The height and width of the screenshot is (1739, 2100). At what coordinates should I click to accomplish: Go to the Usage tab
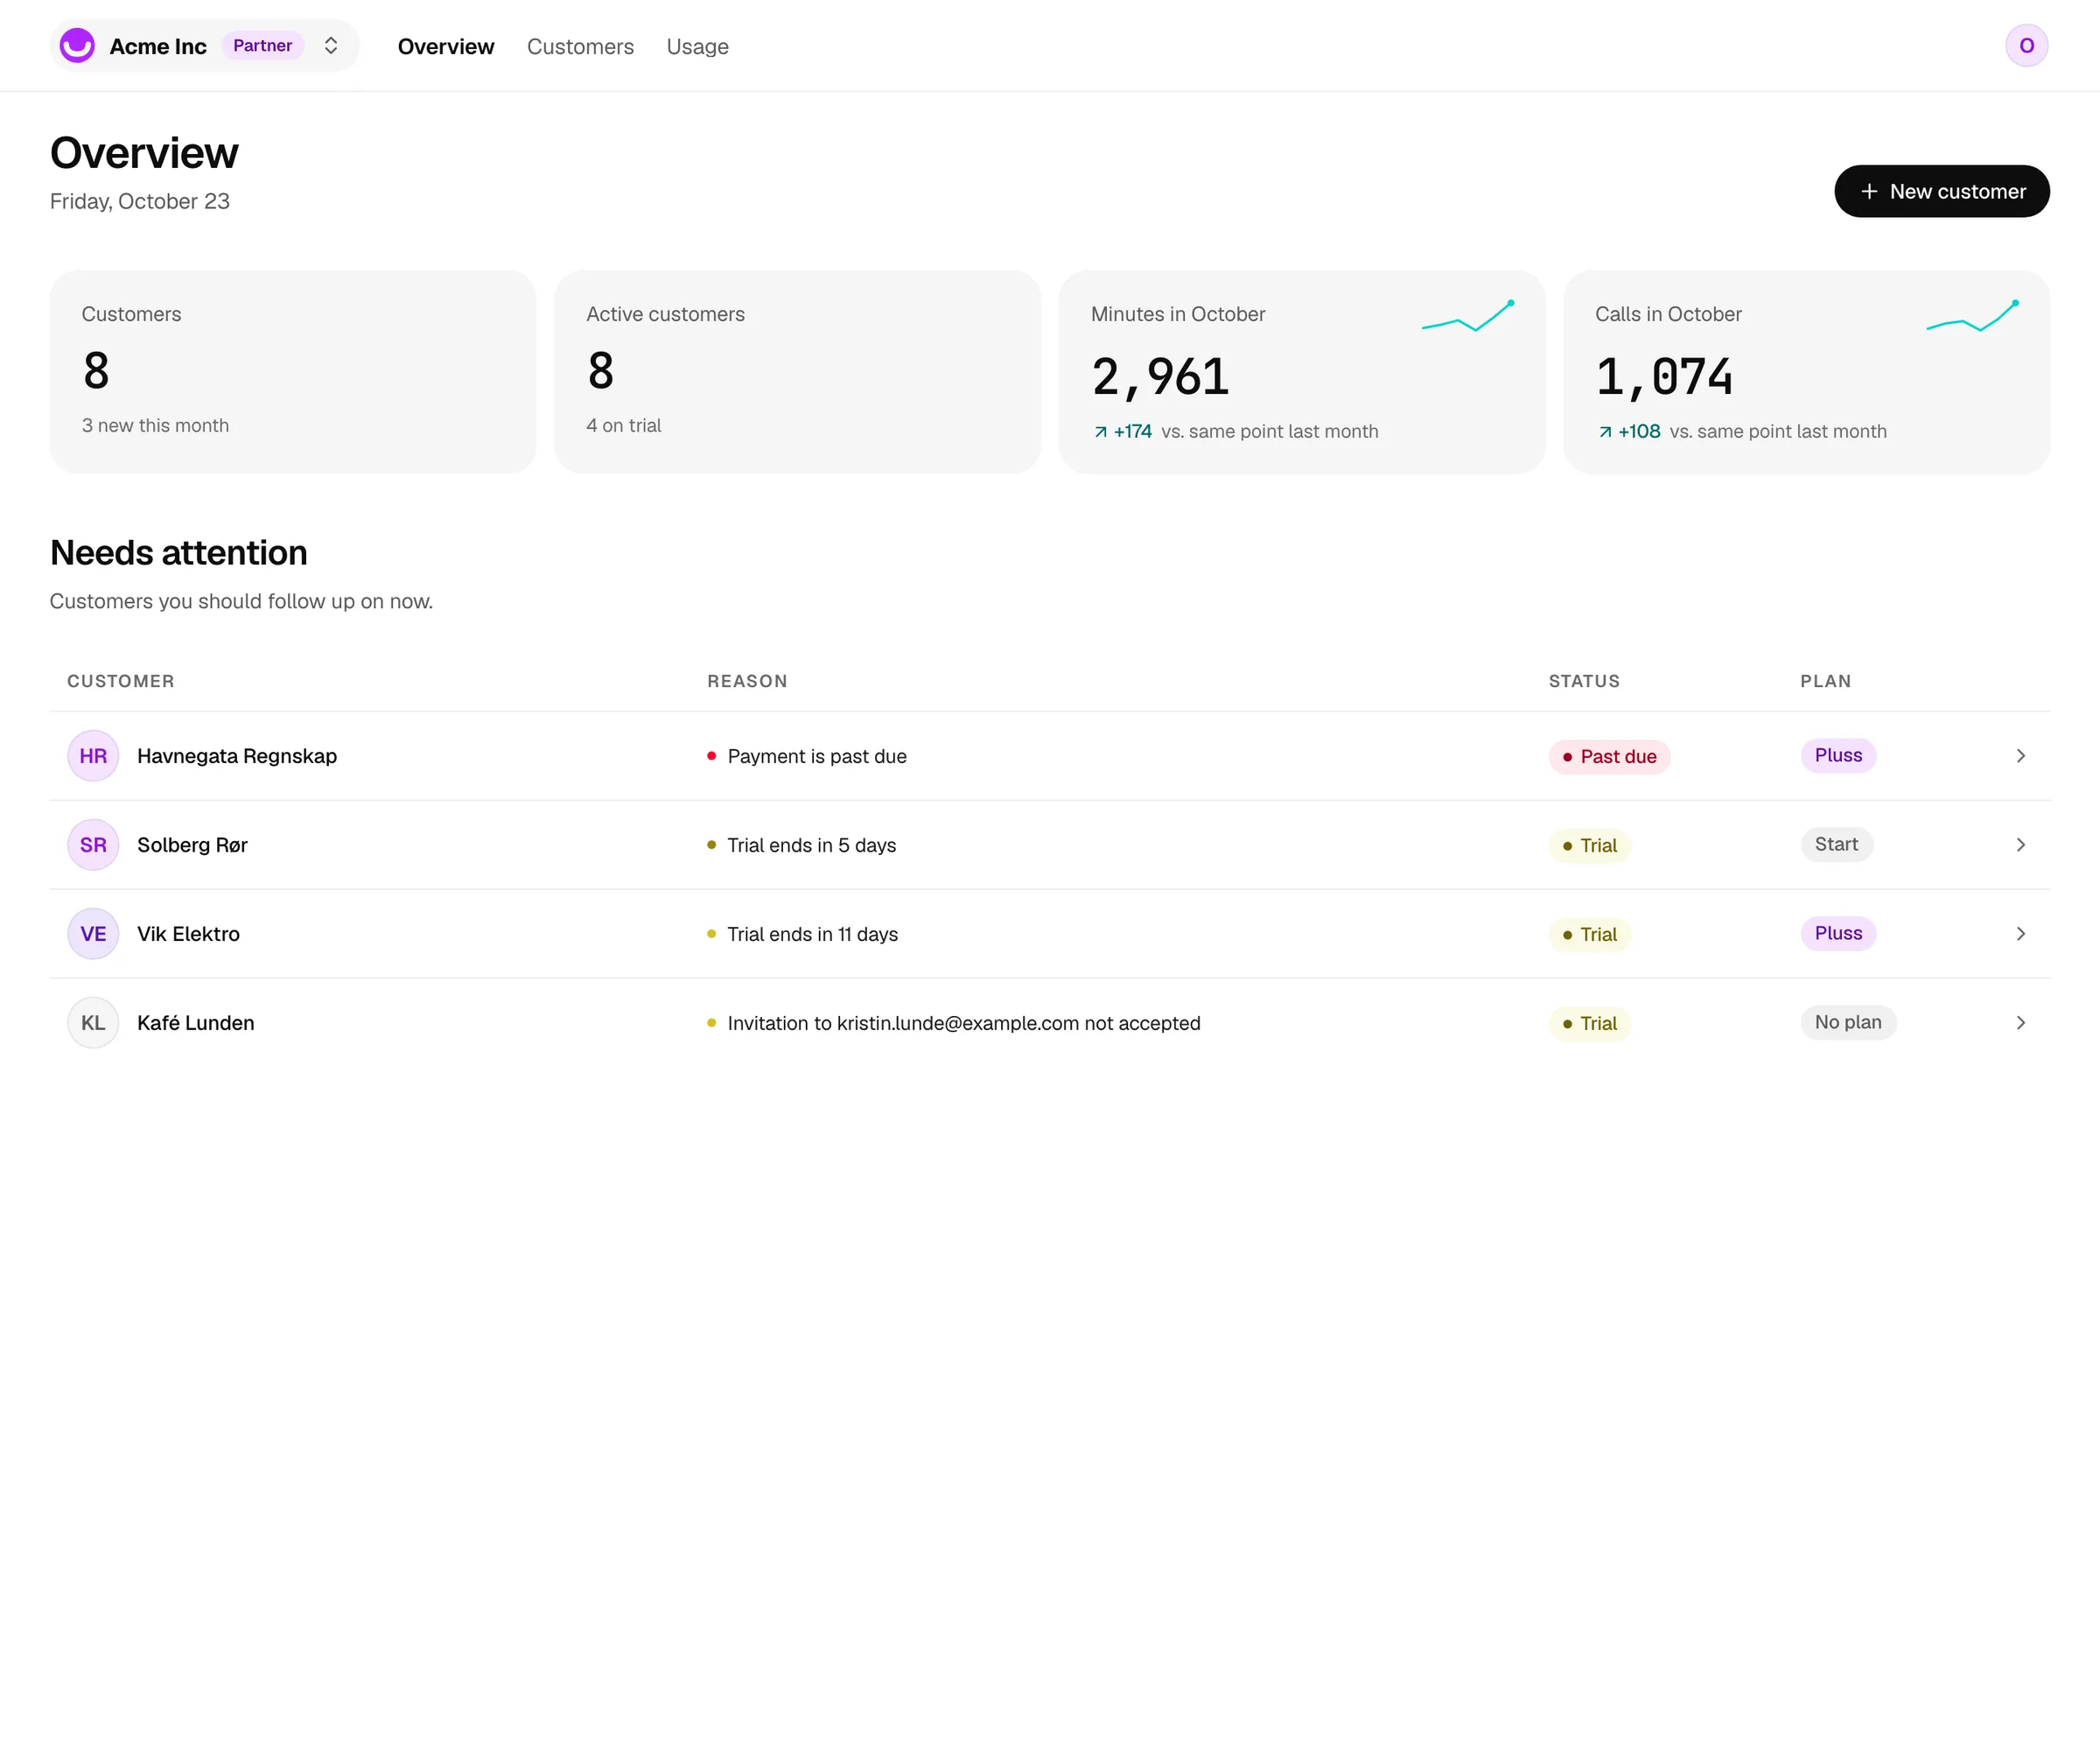click(x=698, y=47)
